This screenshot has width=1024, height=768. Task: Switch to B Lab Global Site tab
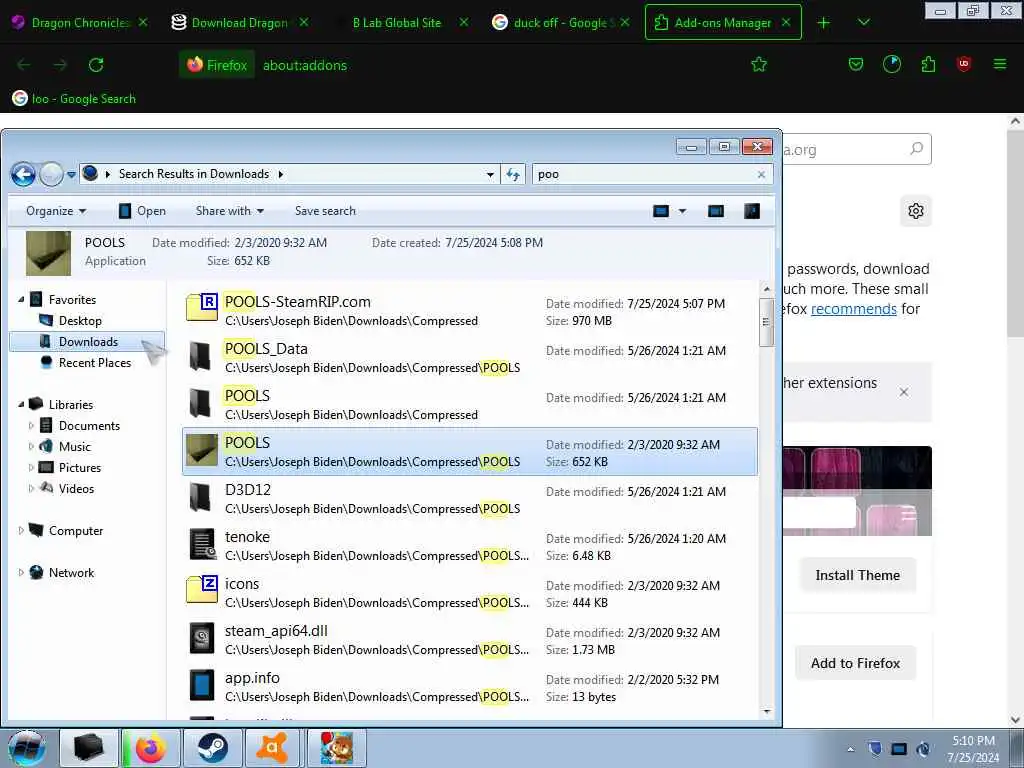397,23
